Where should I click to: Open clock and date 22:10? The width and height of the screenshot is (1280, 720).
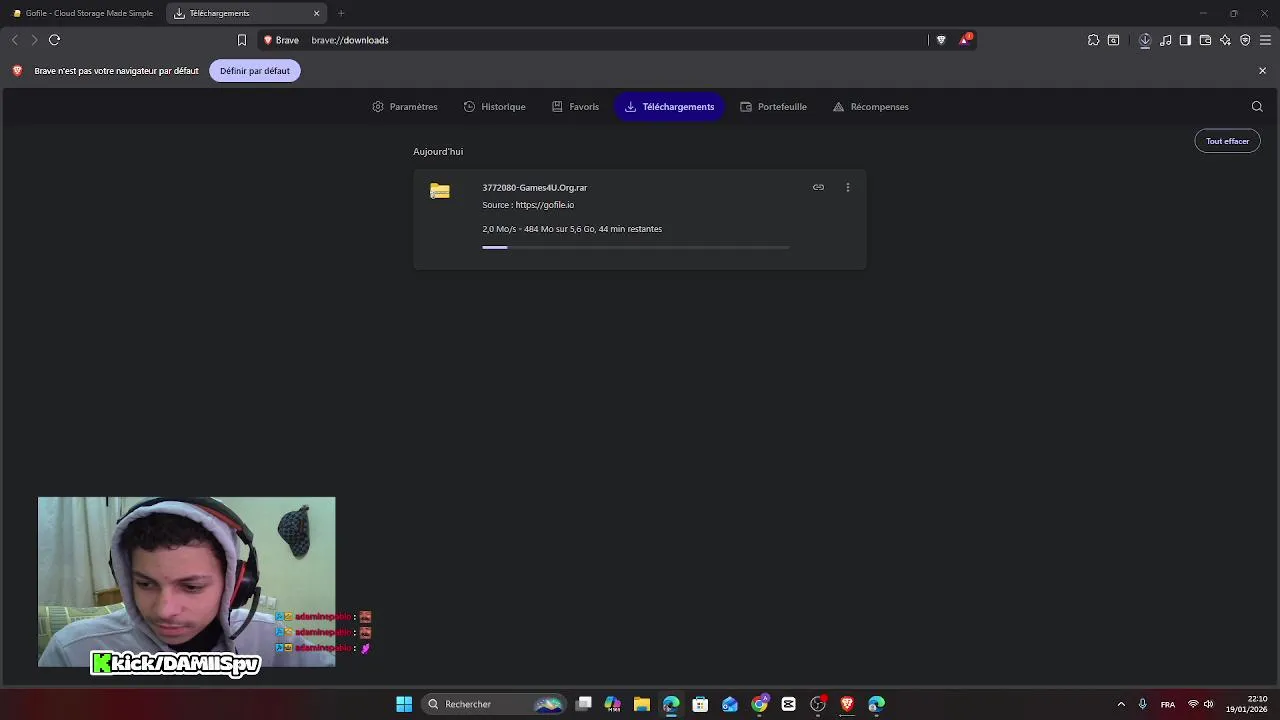(x=1247, y=704)
